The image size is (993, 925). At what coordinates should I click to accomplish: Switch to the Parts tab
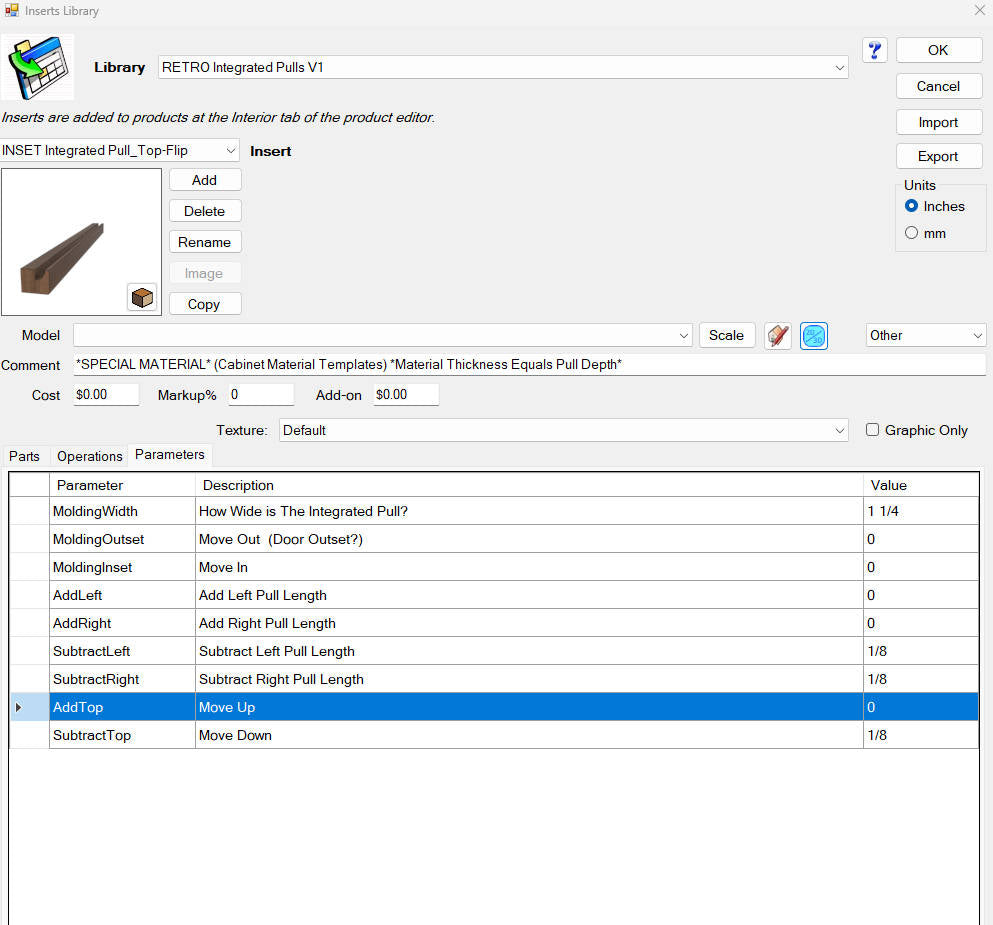(24, 456)
